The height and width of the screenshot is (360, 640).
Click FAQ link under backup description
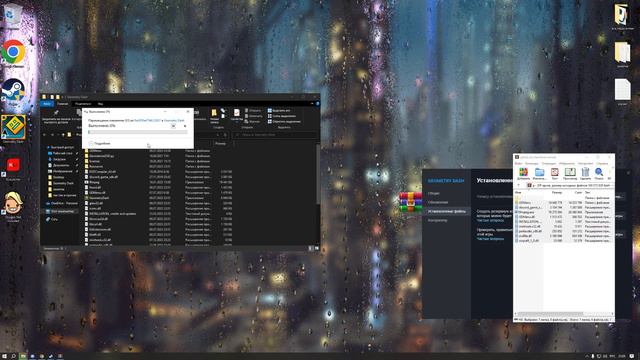tap(490, 220)
